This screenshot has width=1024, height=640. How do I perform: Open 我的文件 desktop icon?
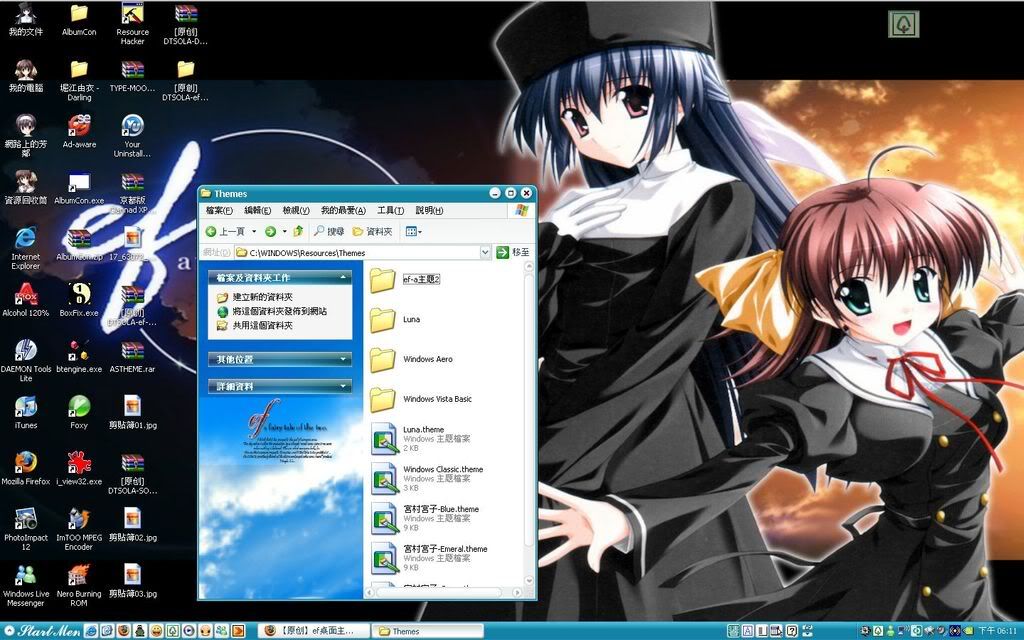click(x=25, y=20)
